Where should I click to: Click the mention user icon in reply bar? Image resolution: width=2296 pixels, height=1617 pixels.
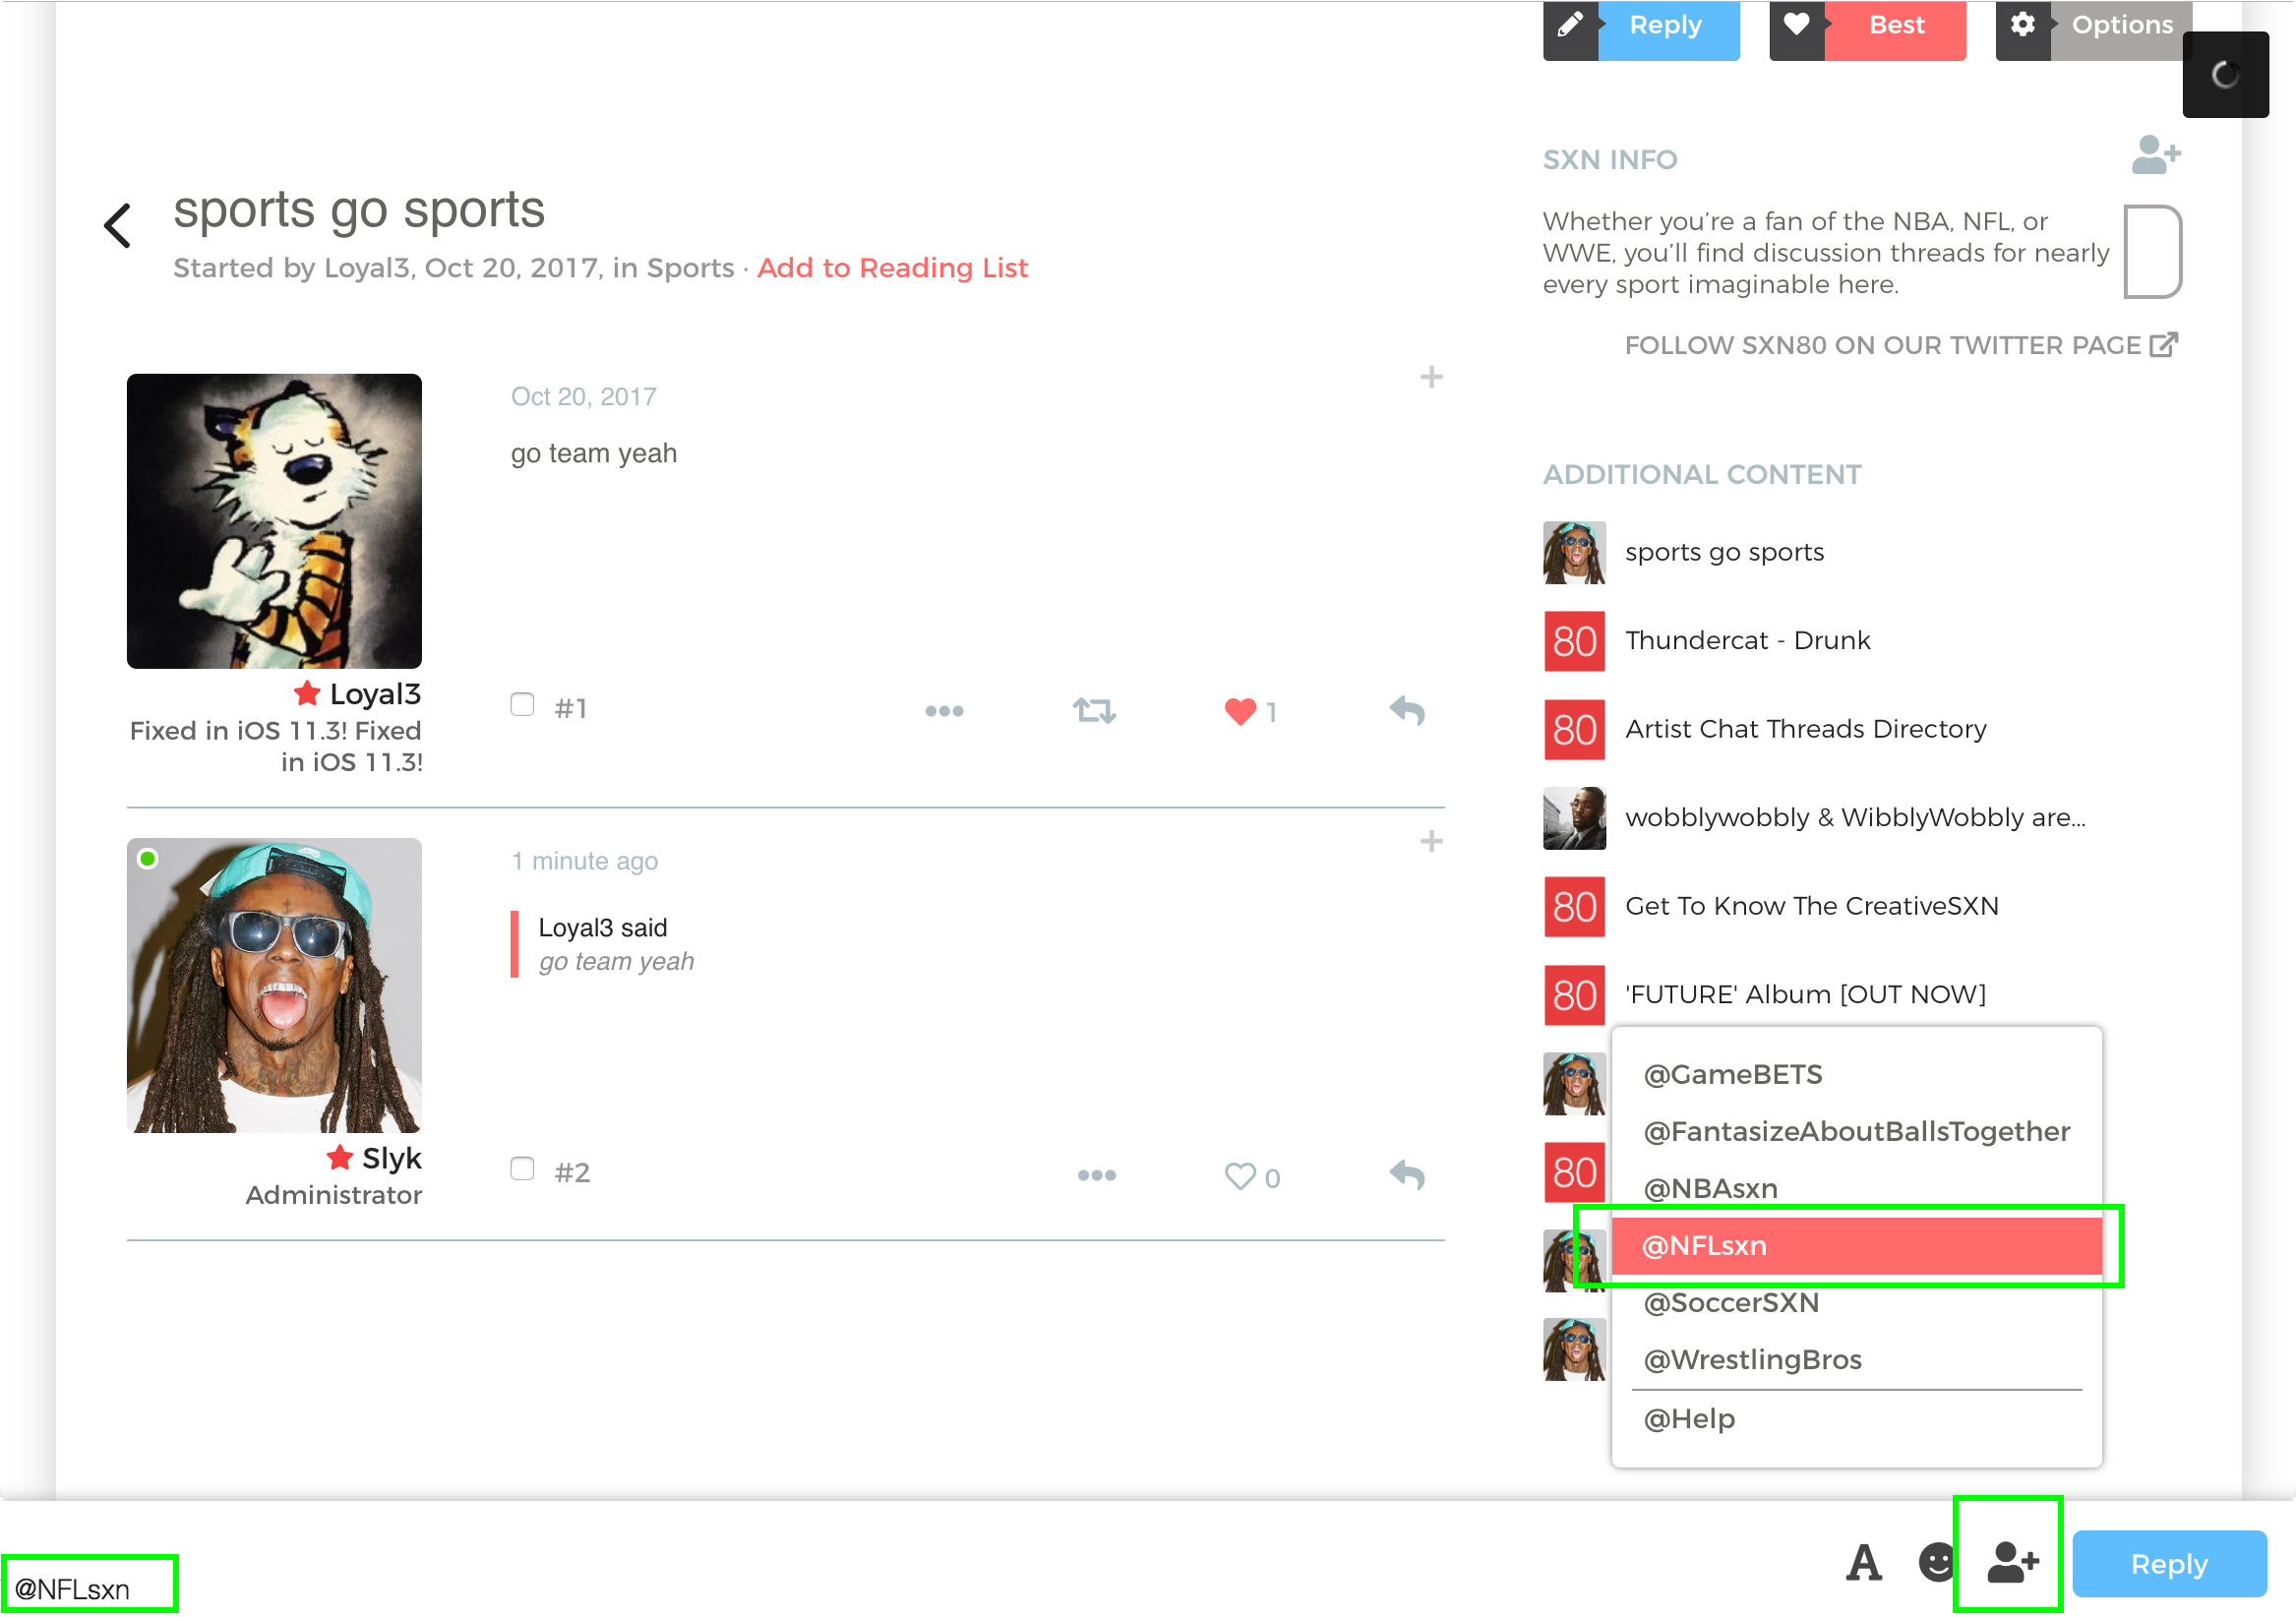[x=2012, y=1562]
